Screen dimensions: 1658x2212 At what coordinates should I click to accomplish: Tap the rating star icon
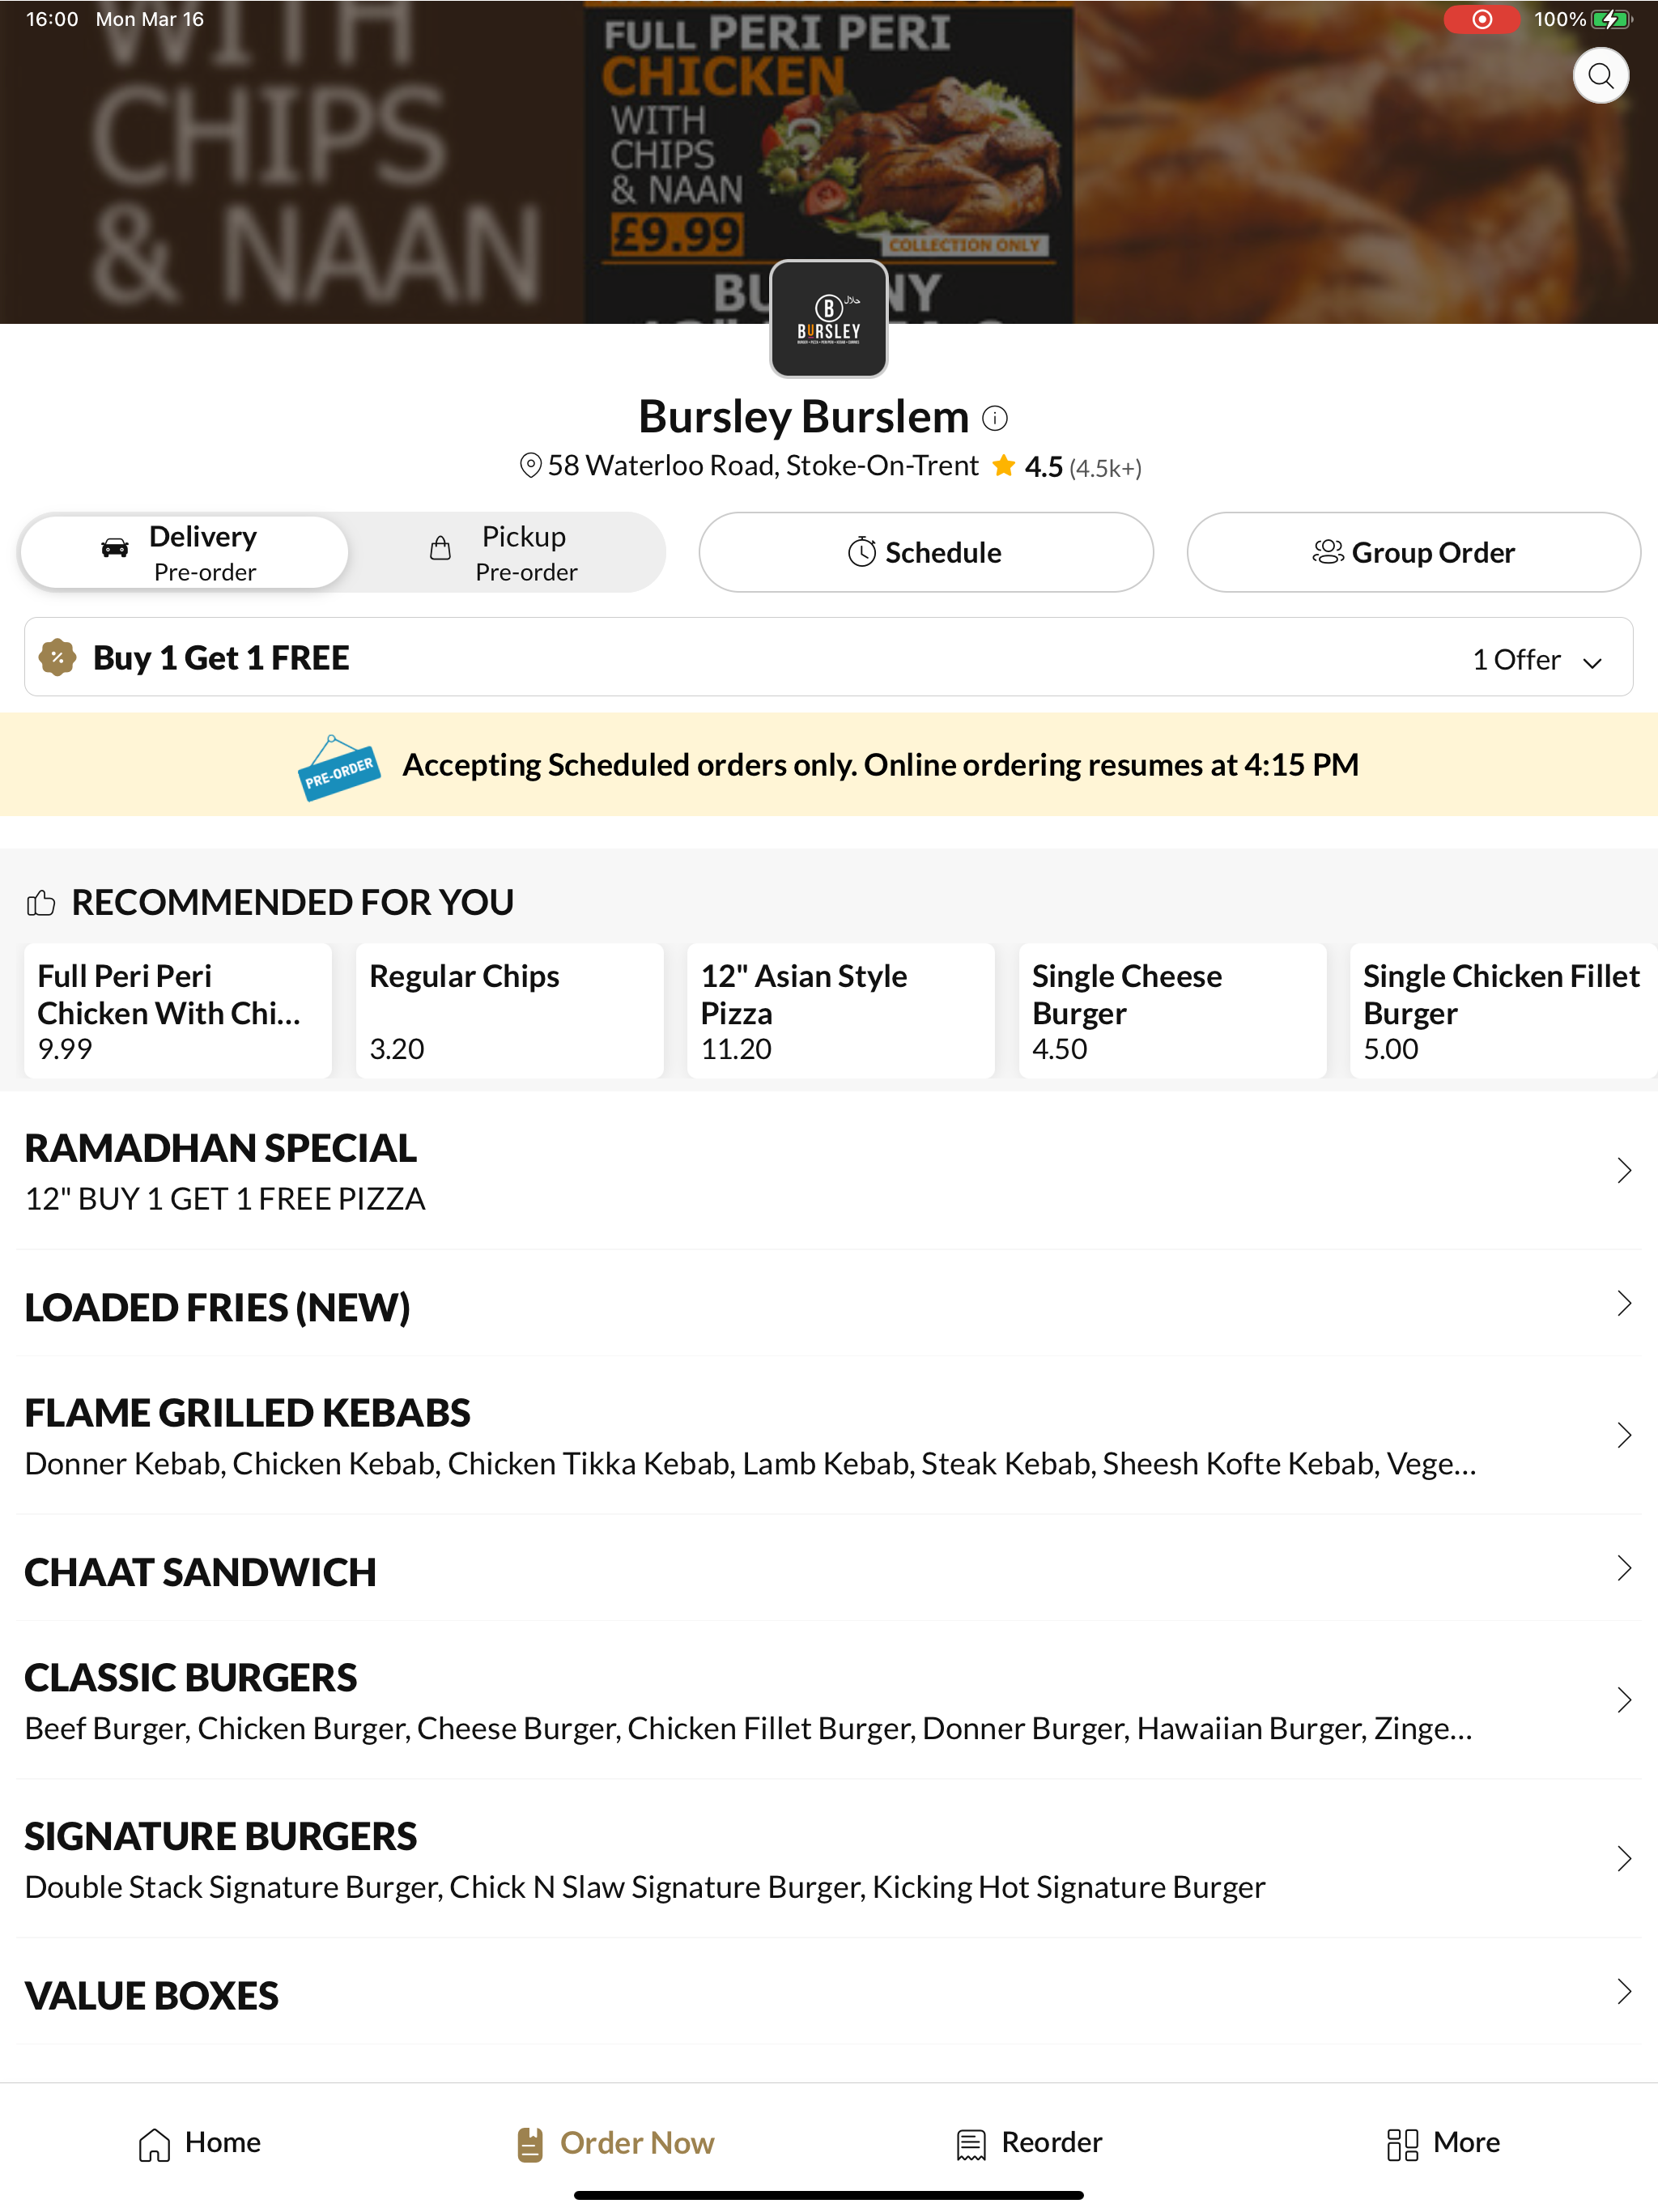click(x=1004, y=465)
